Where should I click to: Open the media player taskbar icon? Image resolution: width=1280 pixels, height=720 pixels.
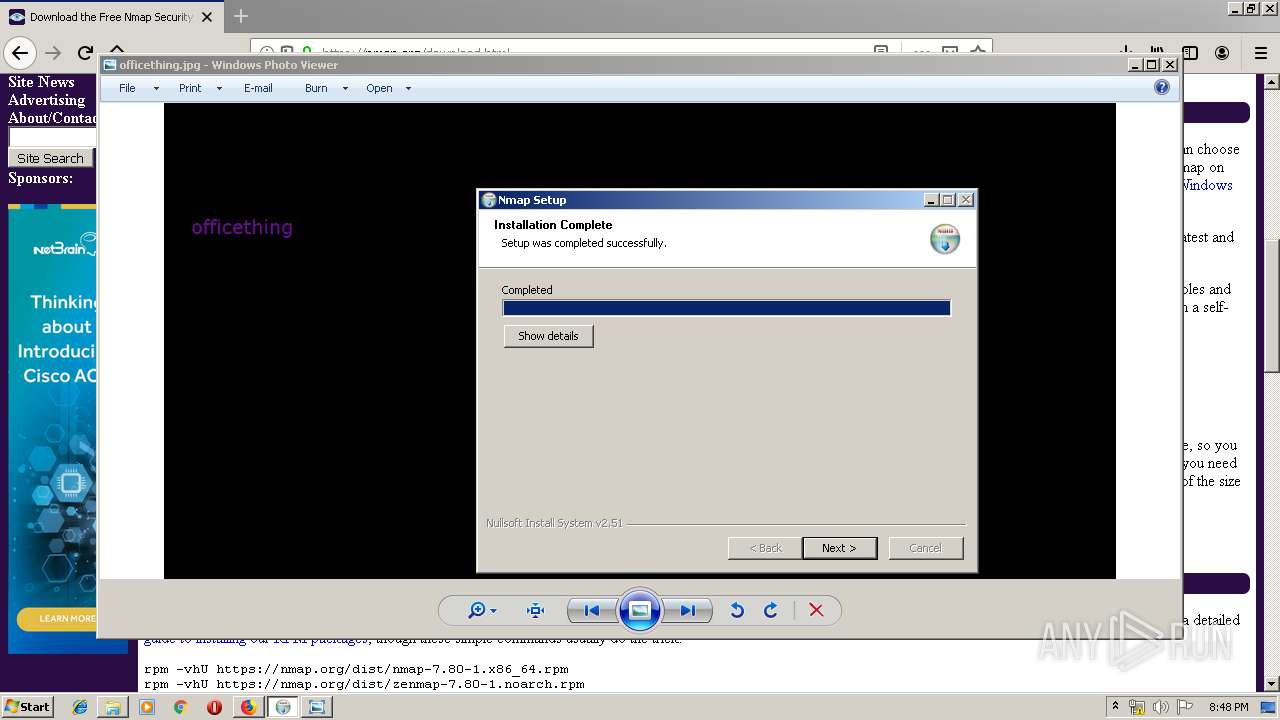147,707
